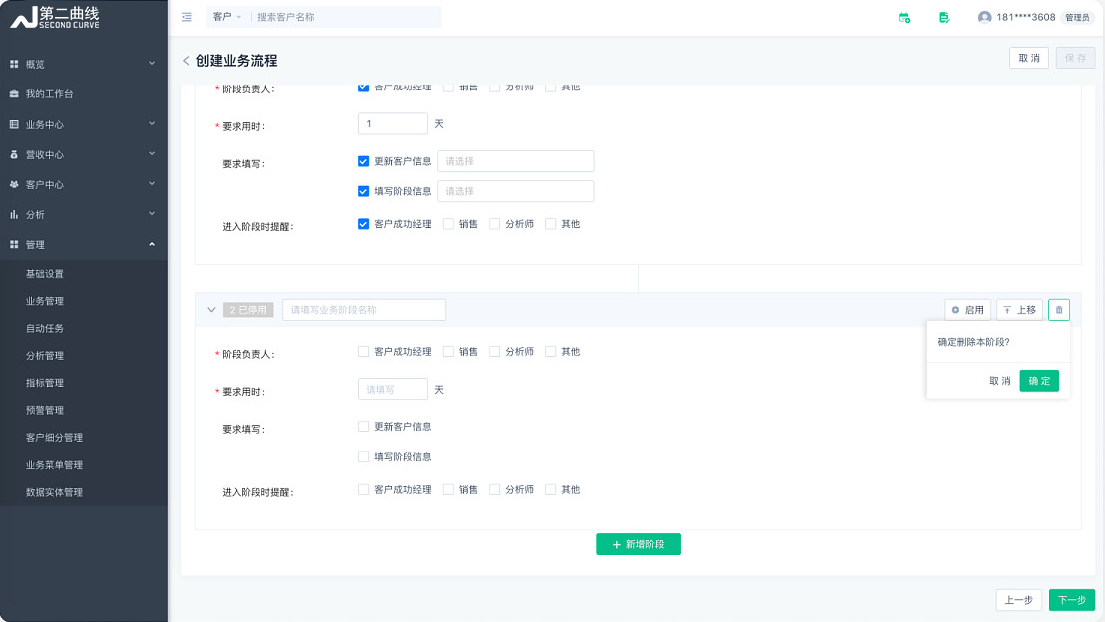Click the 上移 move-up button for stage 2

(x=1019, y=309)
